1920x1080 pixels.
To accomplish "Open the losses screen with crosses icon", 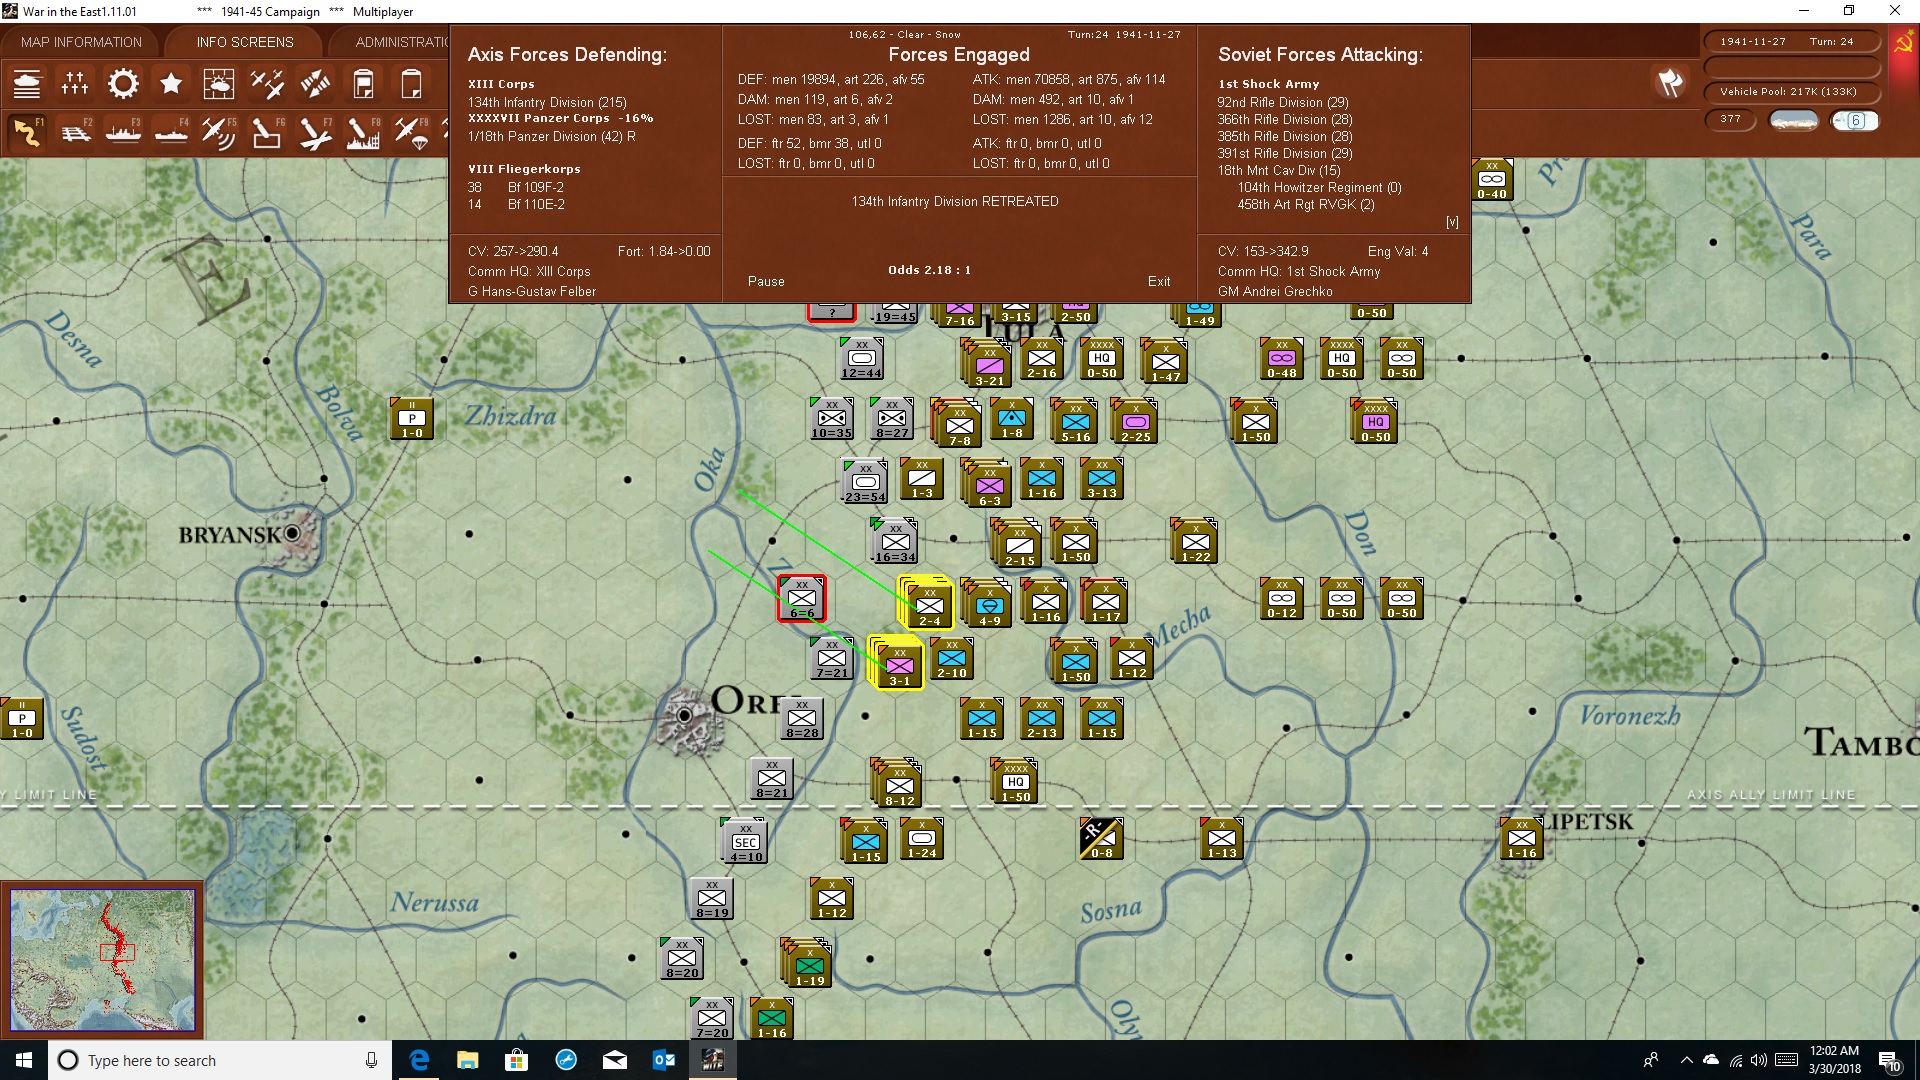I will pyautogui.click(x=75, y=84).
